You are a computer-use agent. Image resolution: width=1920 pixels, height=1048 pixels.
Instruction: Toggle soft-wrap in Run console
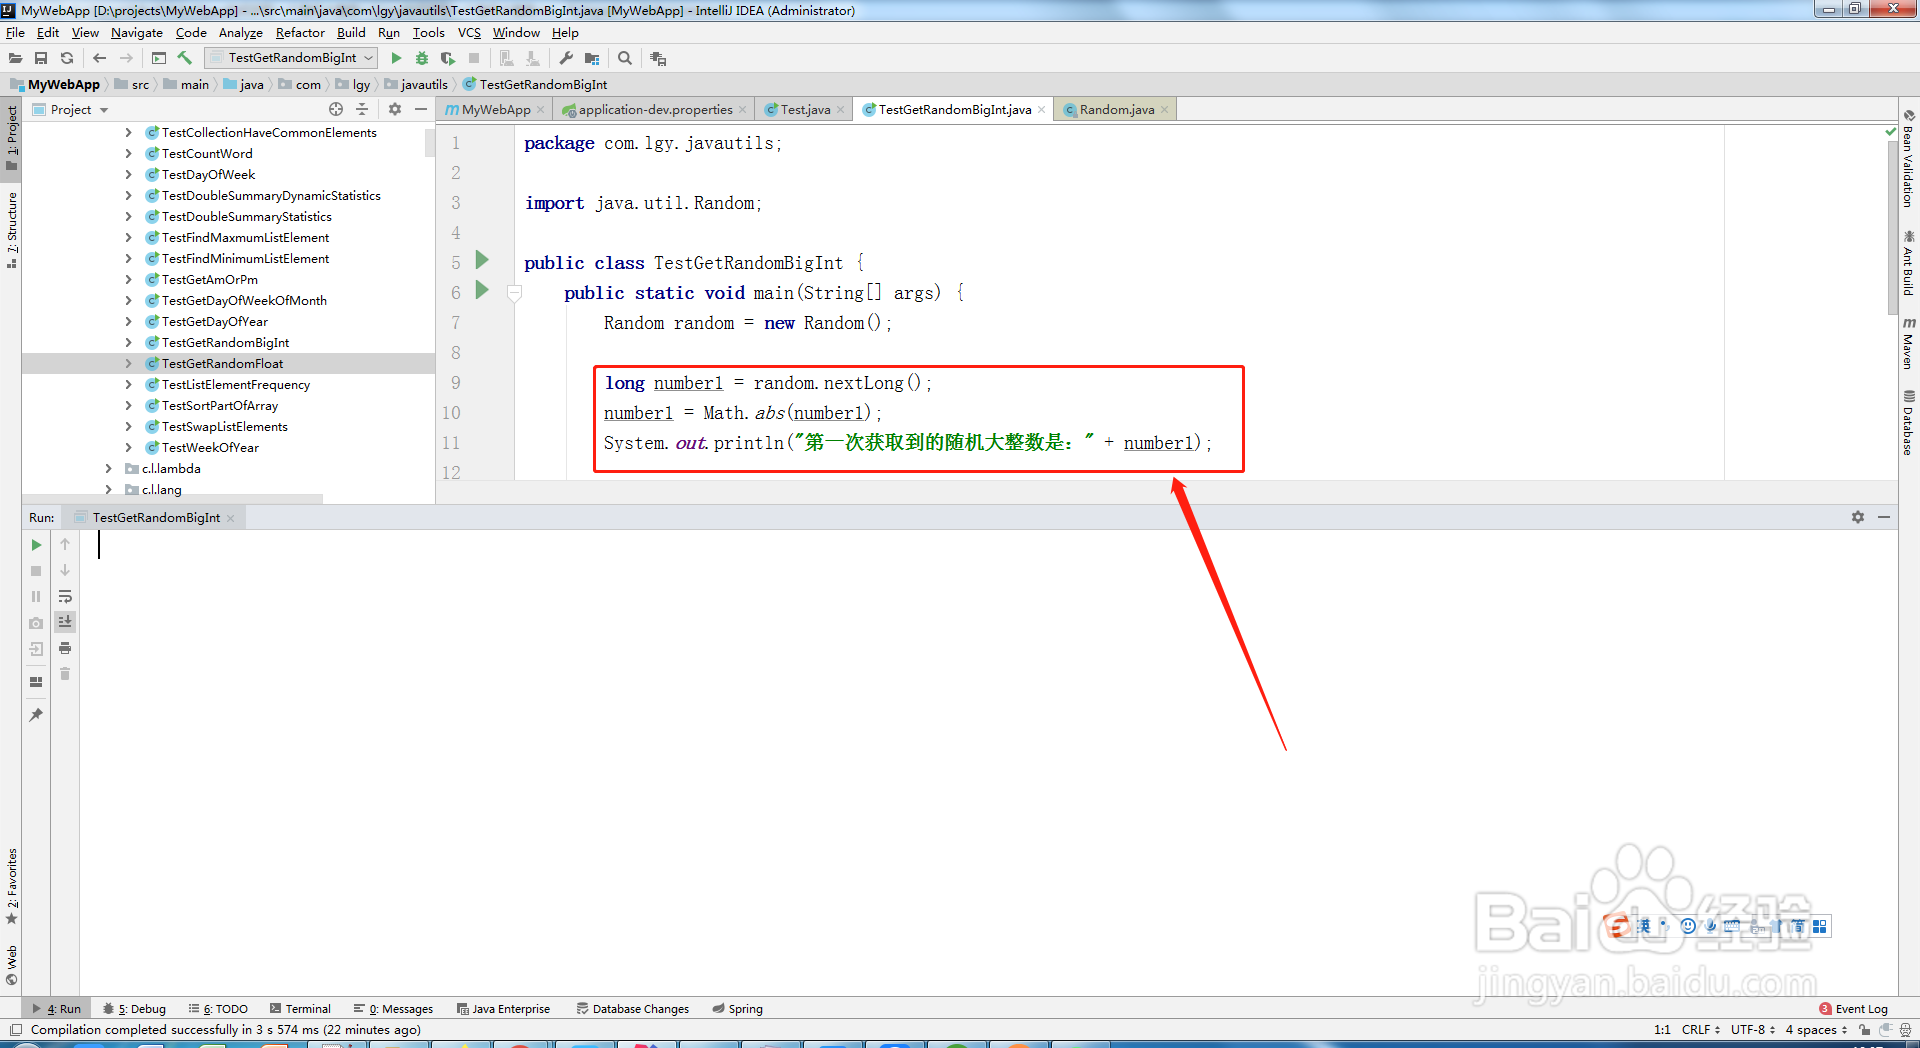click(65, 597)
